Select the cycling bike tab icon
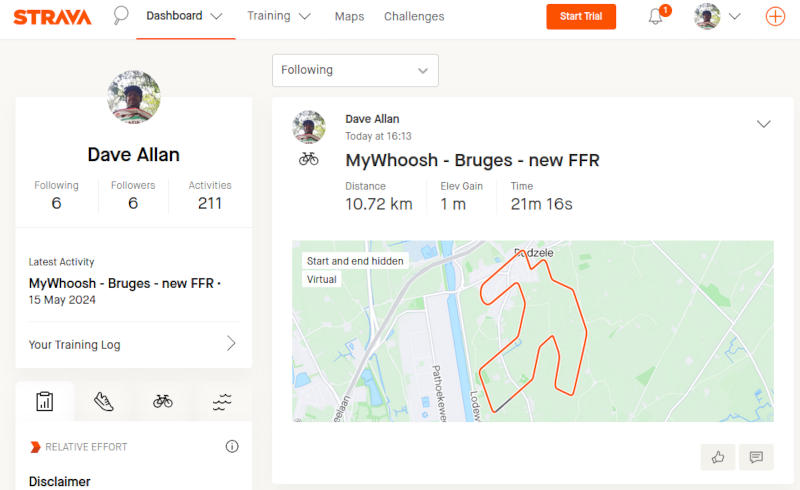The width and height of the screenshot is (800, 490). 163,401
